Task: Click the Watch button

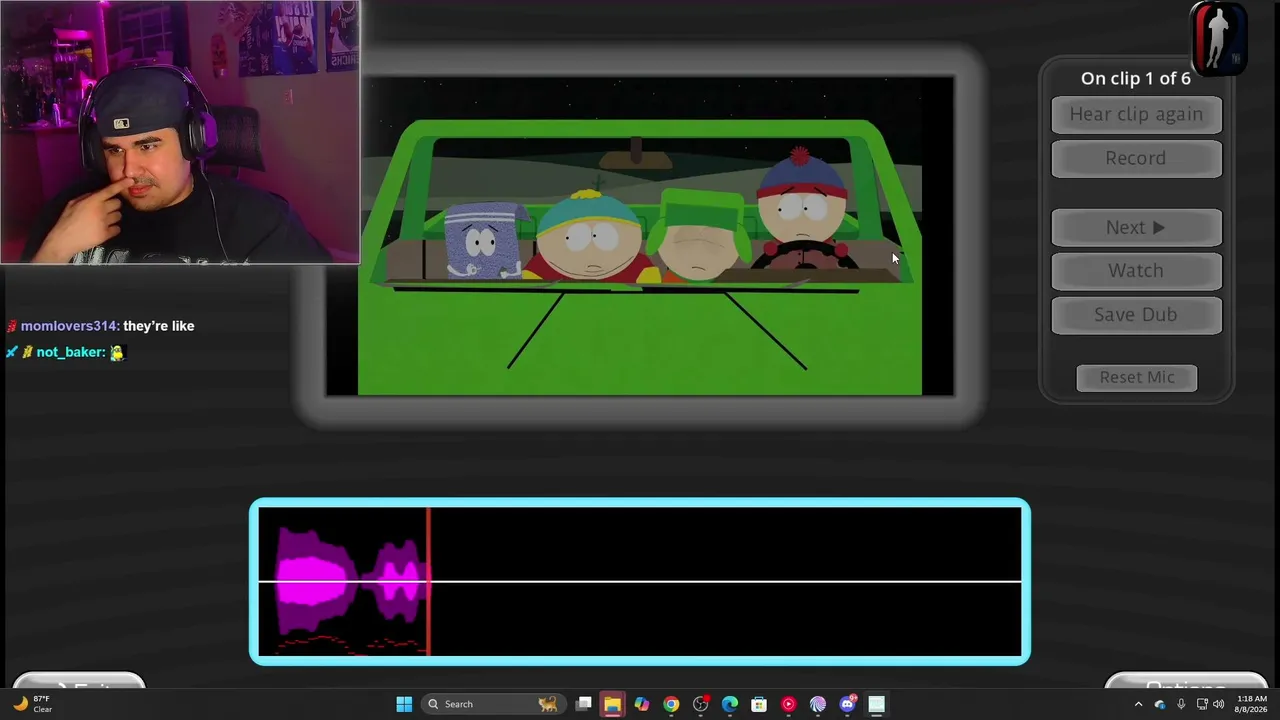Action: (1136, 271)
